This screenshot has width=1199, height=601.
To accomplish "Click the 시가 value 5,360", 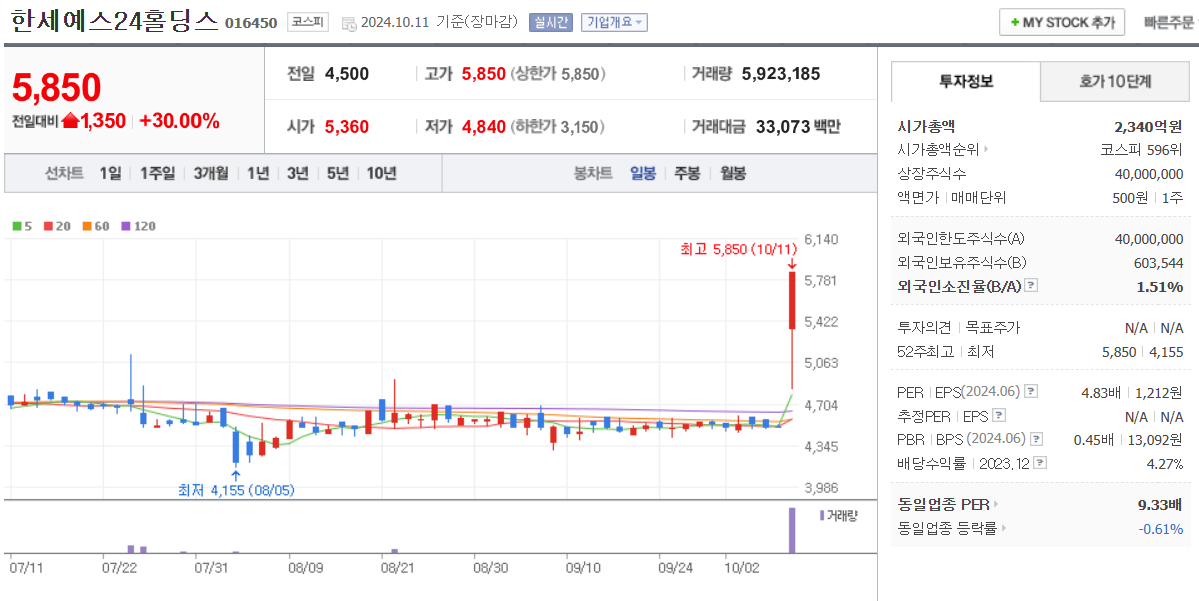I will [347, 127].
